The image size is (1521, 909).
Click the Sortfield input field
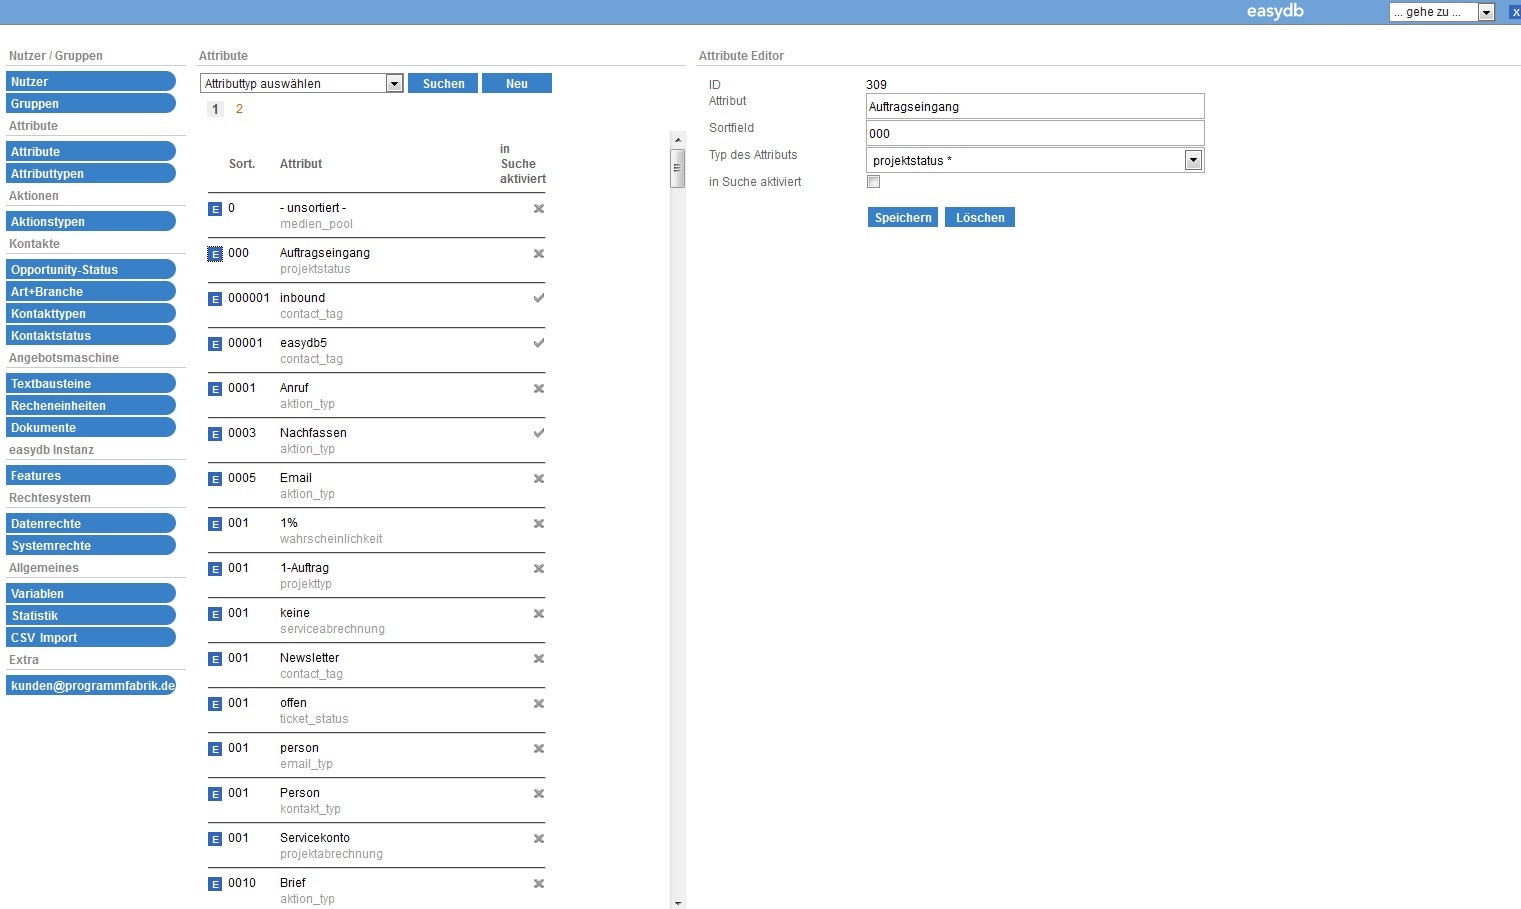tap(1035, 133)
